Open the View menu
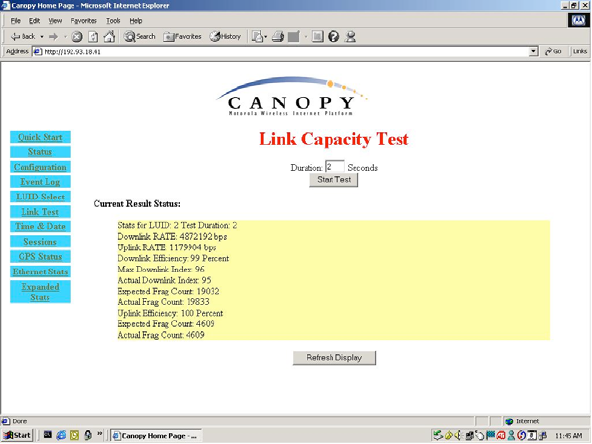 pos(55,21)
